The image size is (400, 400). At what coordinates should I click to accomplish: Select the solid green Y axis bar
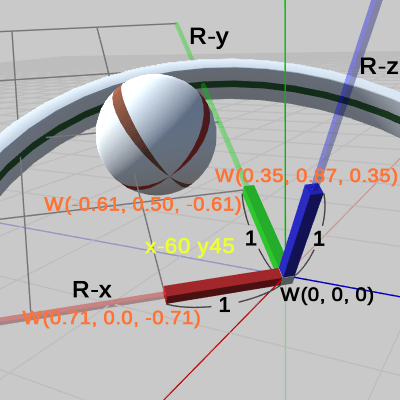pyautogui.click(x=263, y=227)
